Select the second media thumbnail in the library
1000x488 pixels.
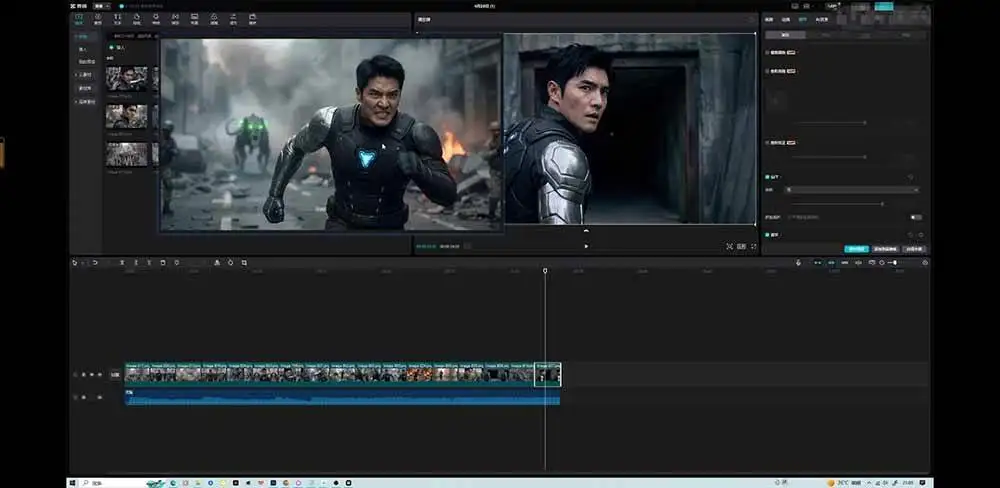point(126,117)
